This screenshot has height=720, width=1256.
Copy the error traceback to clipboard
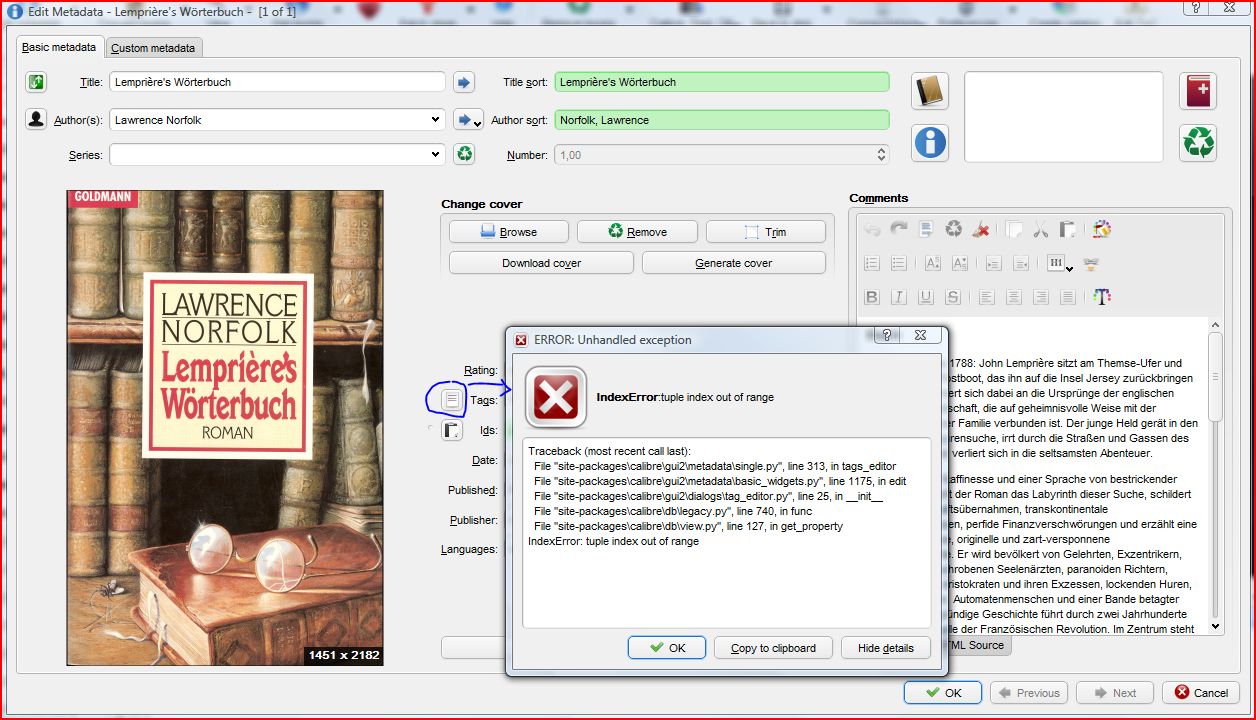[773, 648]
